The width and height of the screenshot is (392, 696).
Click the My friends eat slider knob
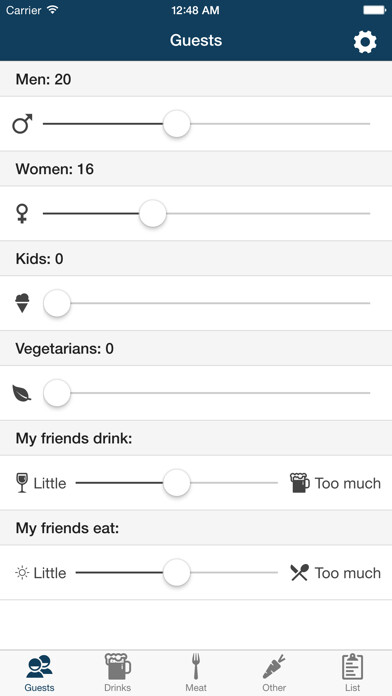pyautogui.click(x=177, y=573)
